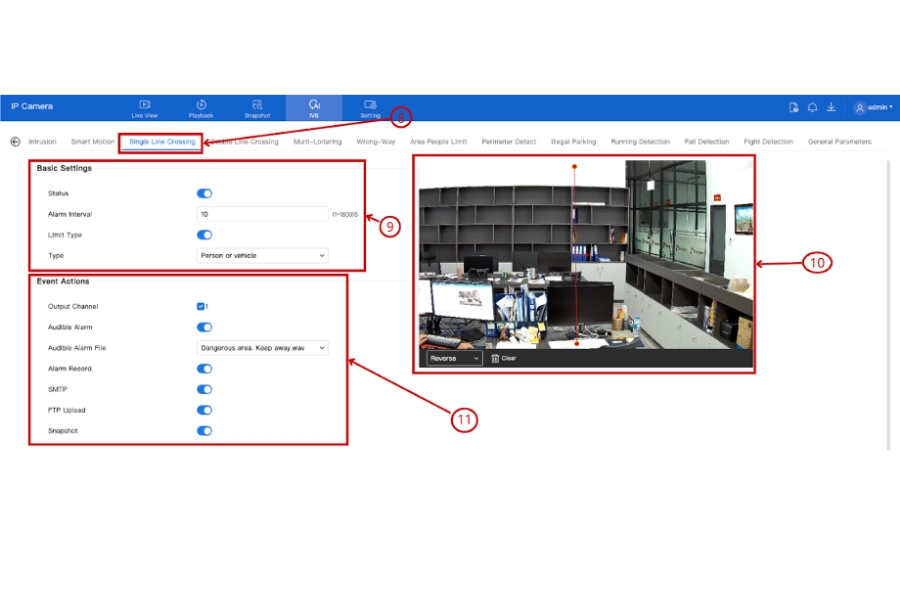Image resolution: width=900 pixels, height=600 pixels.
Task: Click the page vertical scrollbar
Action: pyautogui.click(x=888, y=305)
